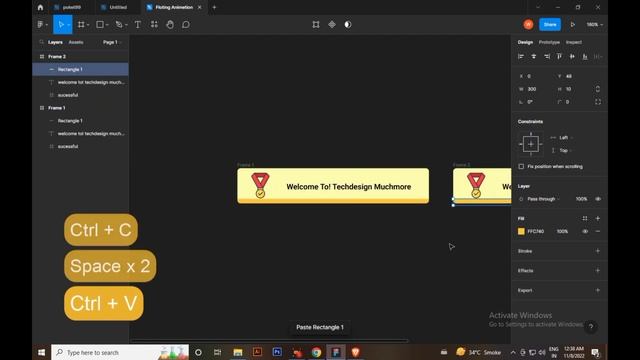Click the Share button
Viewport: 640px width, 360px height.
click(x=550, y=24)
